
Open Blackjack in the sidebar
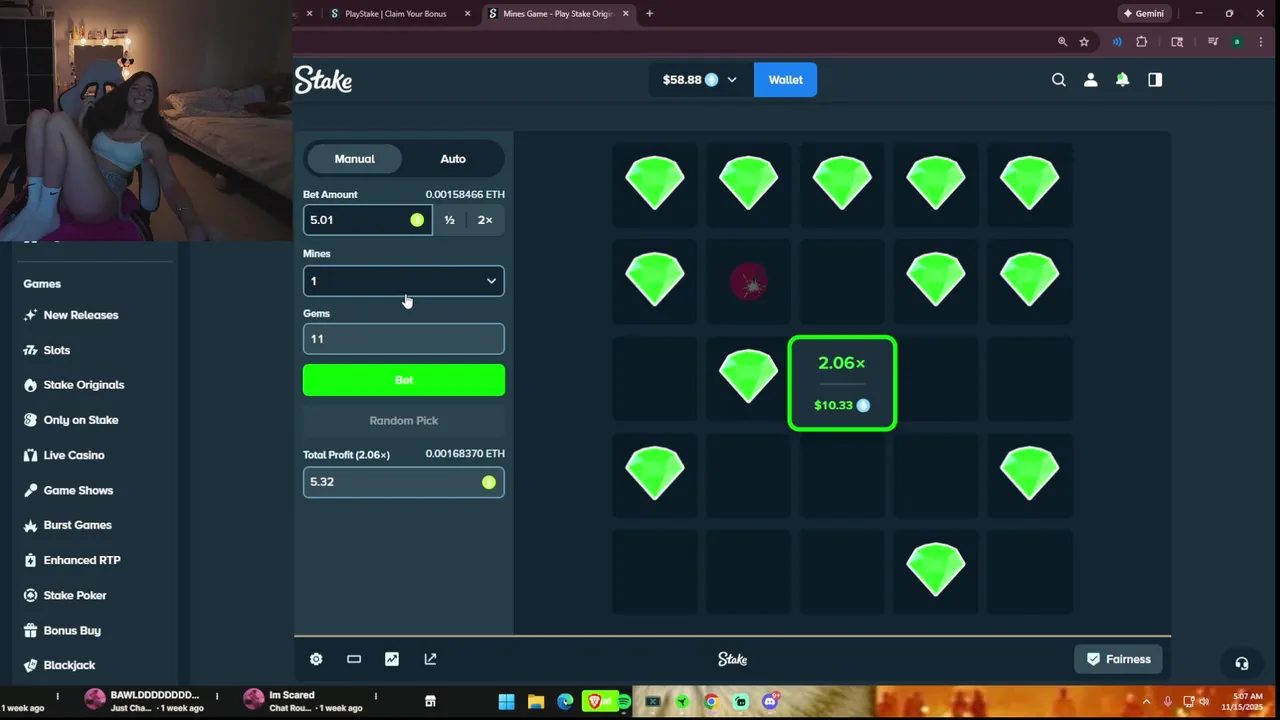click(69, 665)
